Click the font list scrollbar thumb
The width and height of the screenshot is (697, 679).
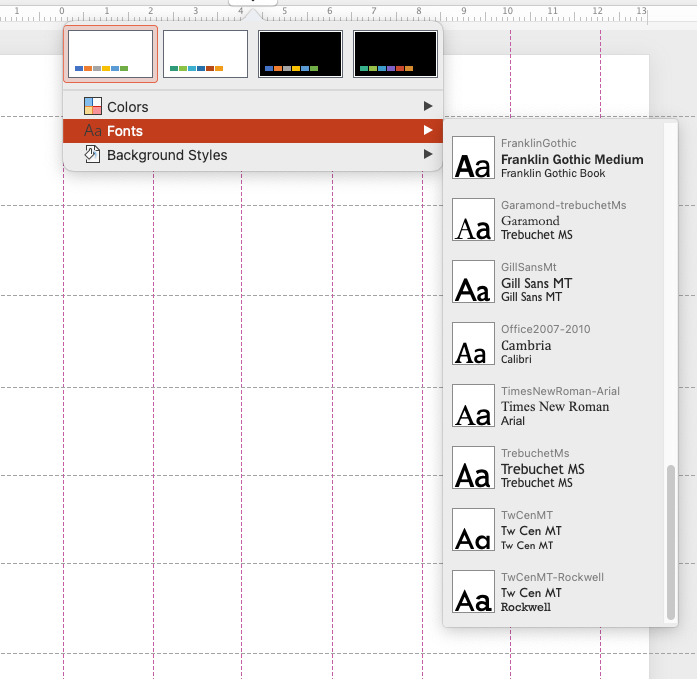point(671,542)
